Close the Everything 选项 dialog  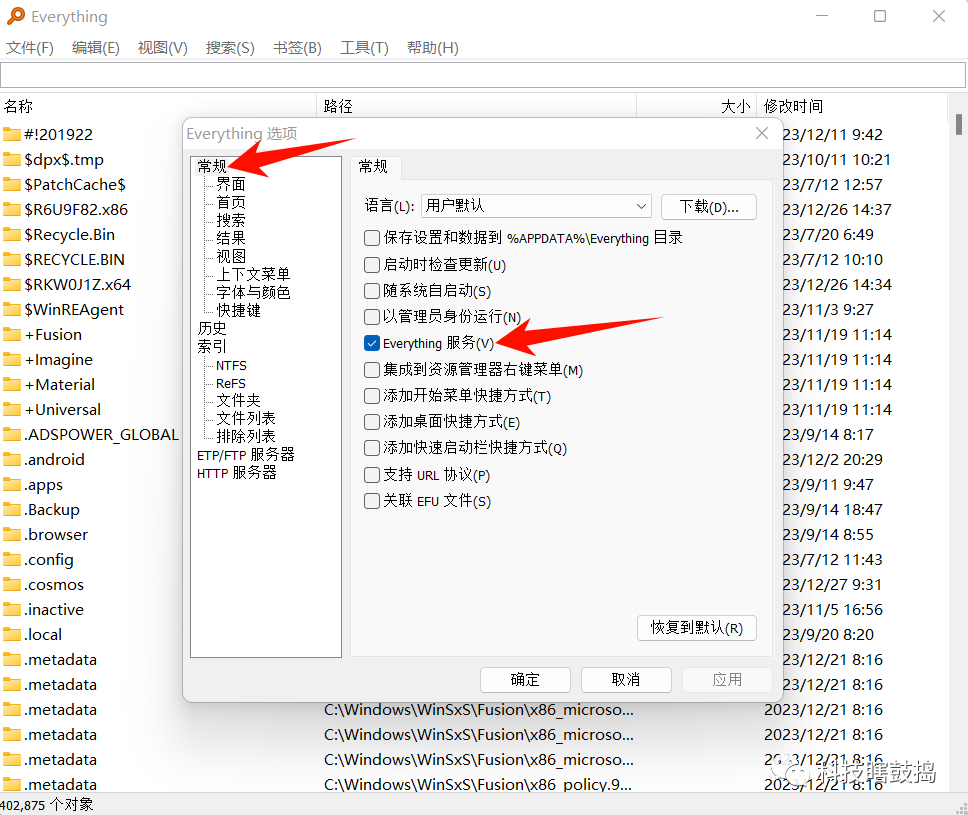click(762, 133)
